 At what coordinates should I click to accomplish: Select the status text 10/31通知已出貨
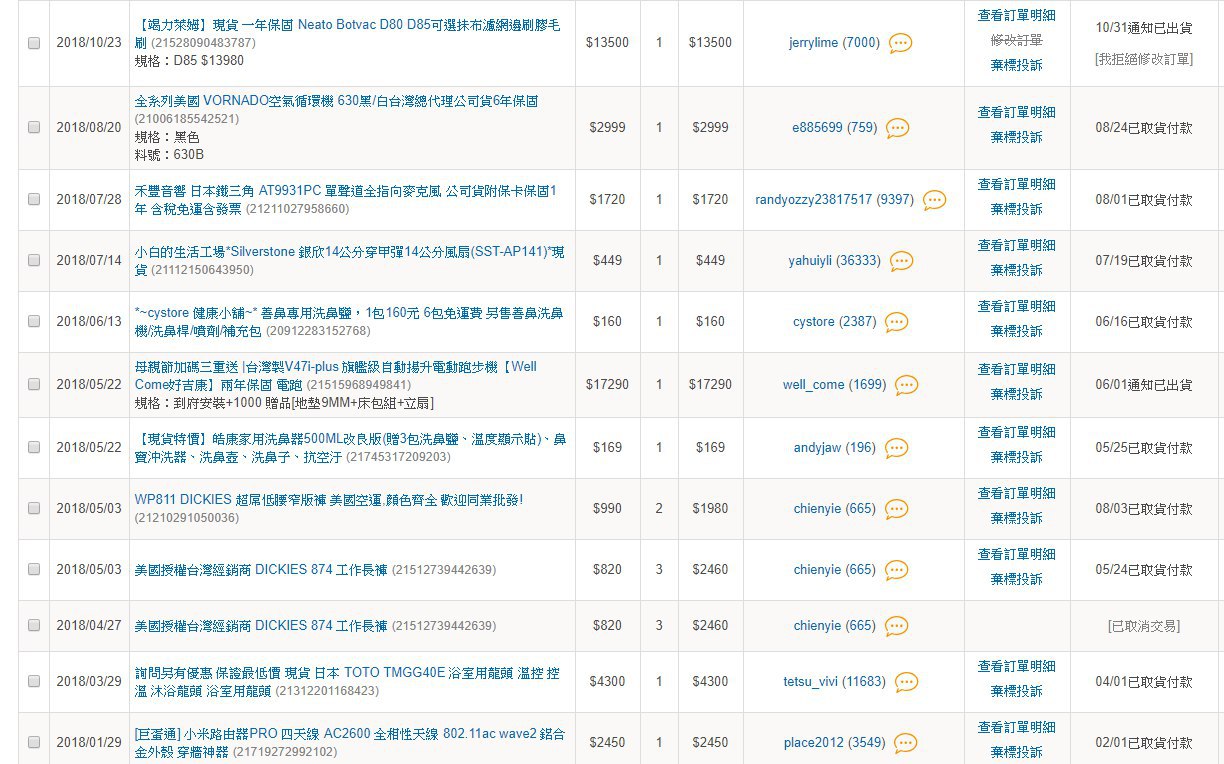pyautogui.click(x=1144, y=29)
